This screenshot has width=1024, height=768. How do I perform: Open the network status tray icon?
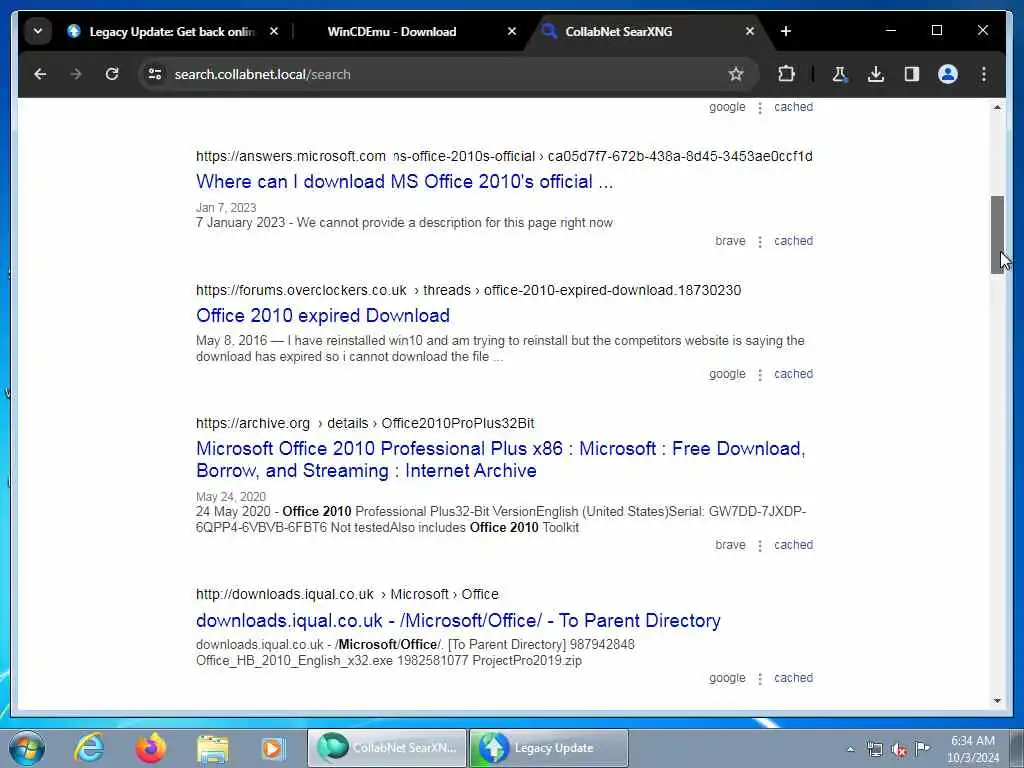[874, 749]
